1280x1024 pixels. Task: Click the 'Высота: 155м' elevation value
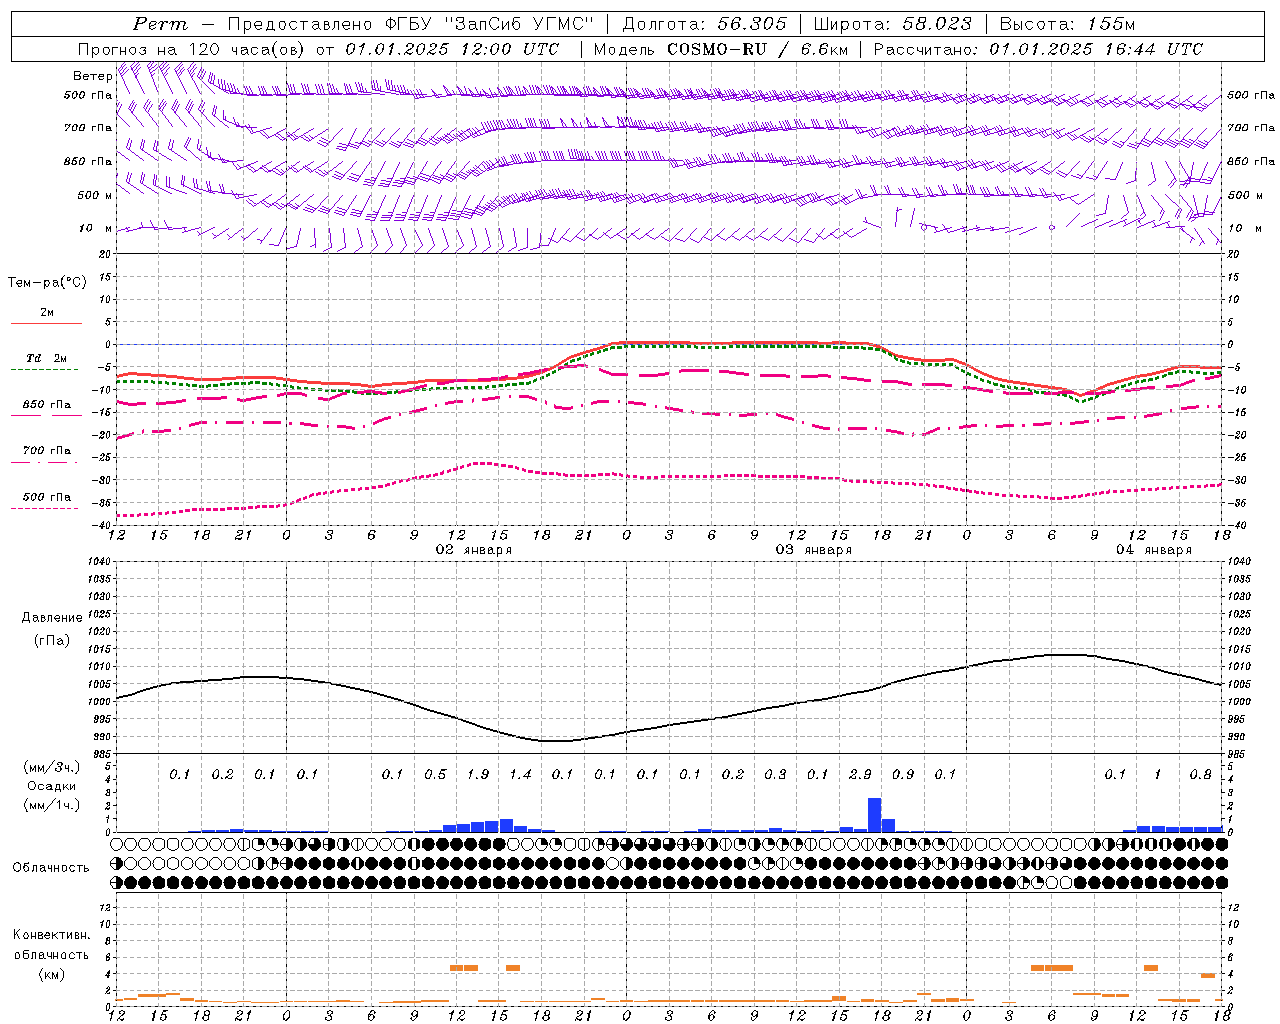point(1068,24)
